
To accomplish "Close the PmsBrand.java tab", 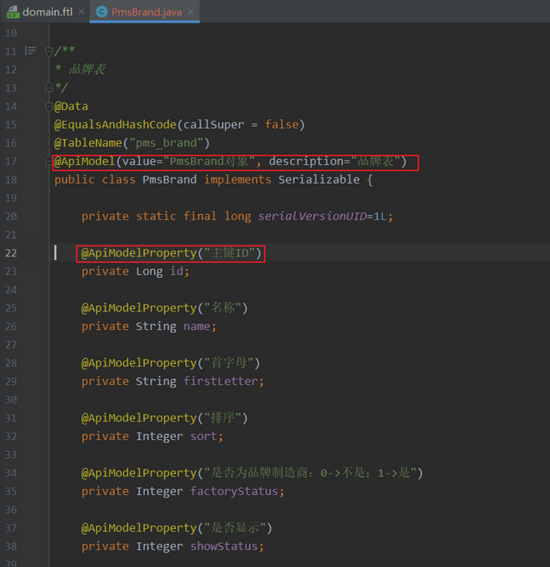I will click(x=191, y=12).
